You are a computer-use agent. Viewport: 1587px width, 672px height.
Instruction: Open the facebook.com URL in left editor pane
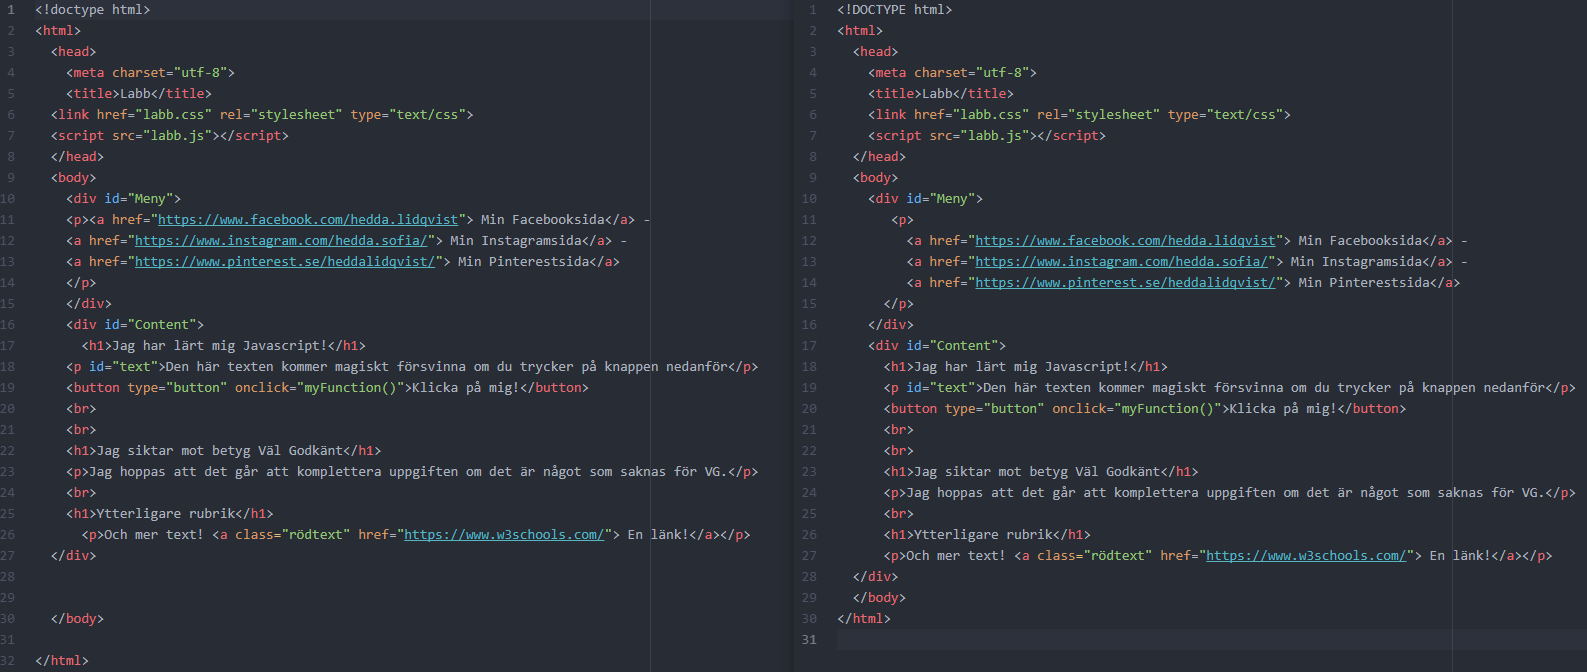point(308,220)
